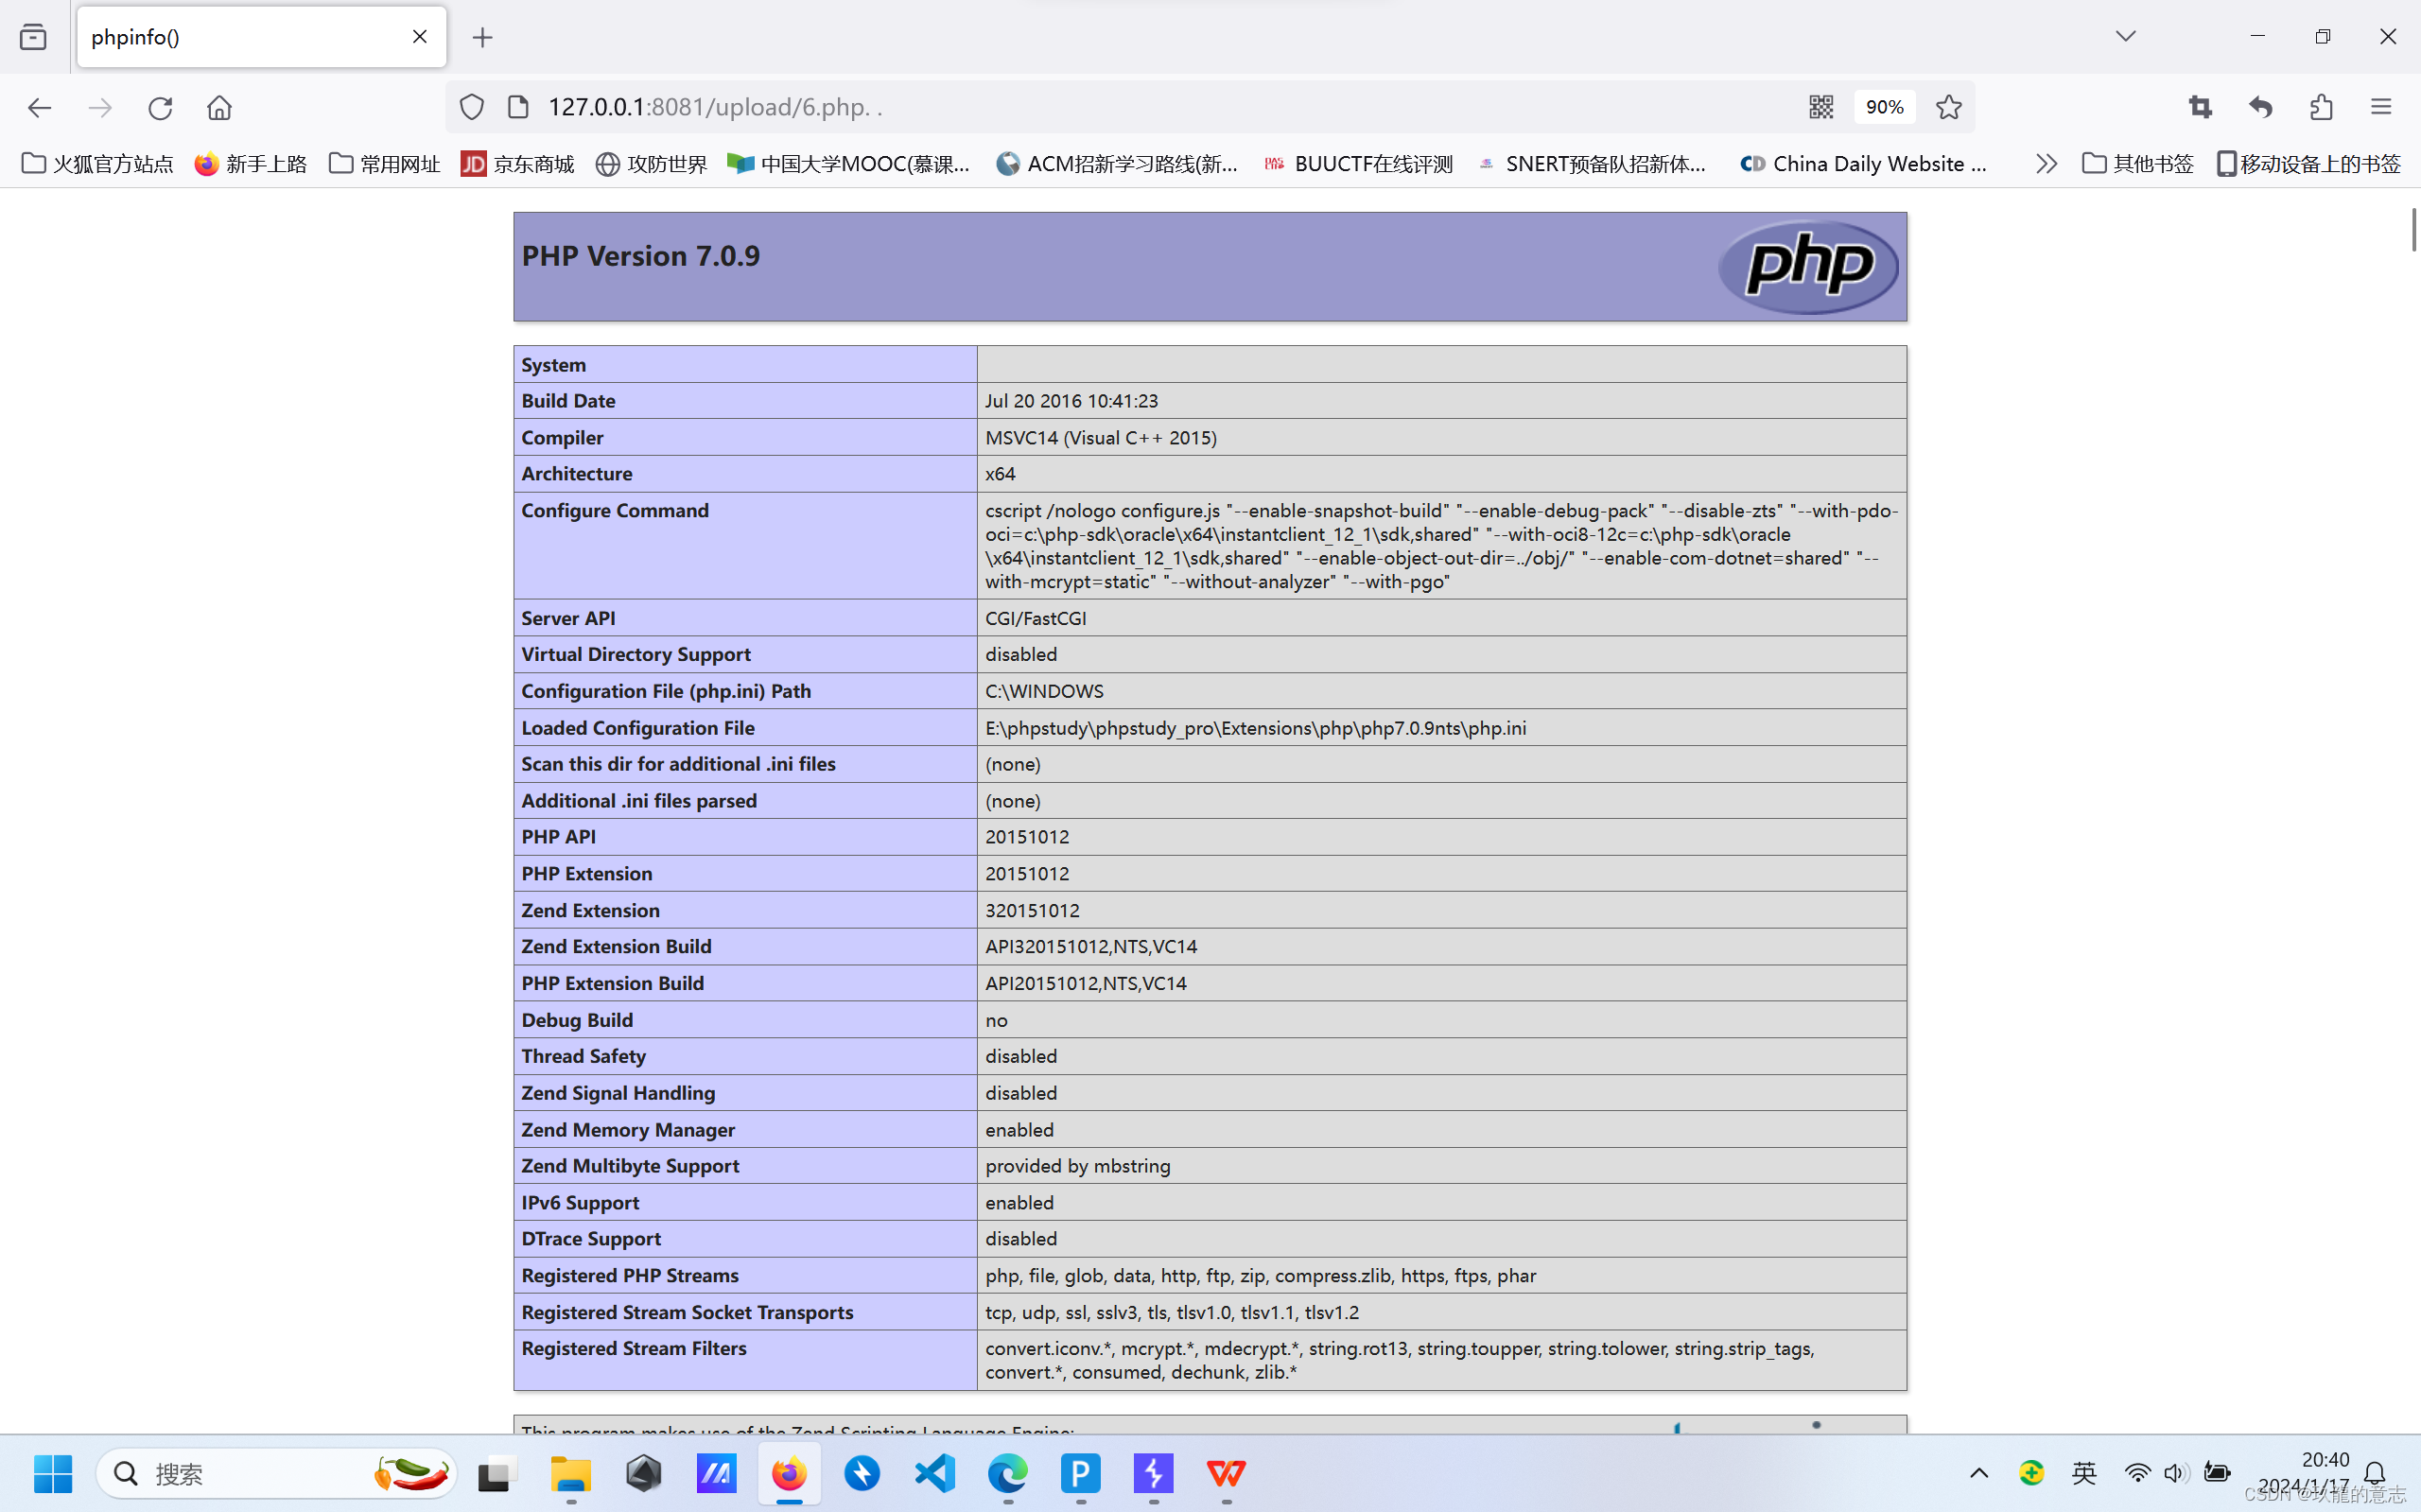The image size is (2421, 1512).
Task: Open 攻防世界 bookmark
Action: point(651,163)
